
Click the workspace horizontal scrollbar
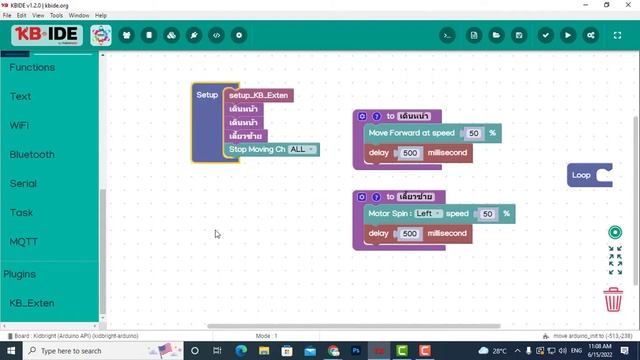(x=353, y=326)
